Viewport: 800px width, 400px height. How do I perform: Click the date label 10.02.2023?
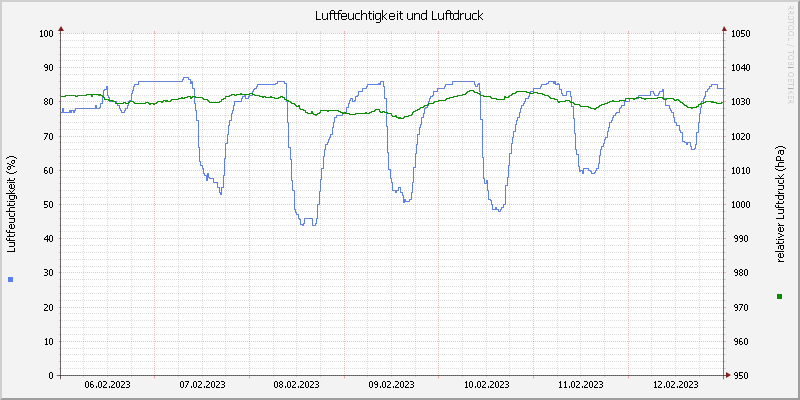tap(486, 385)
